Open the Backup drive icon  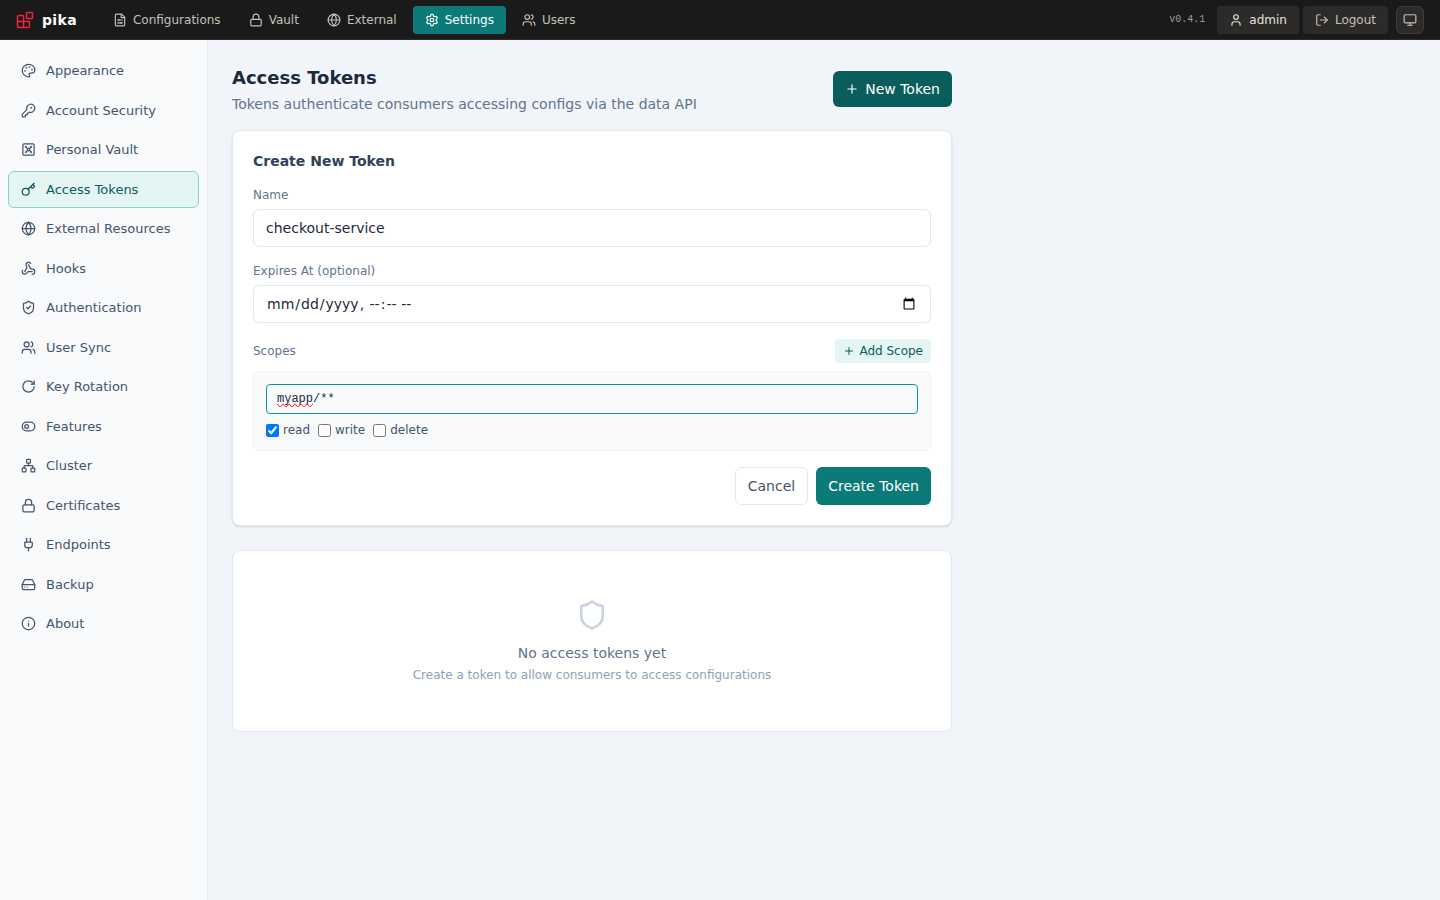[x=29, y=584]
